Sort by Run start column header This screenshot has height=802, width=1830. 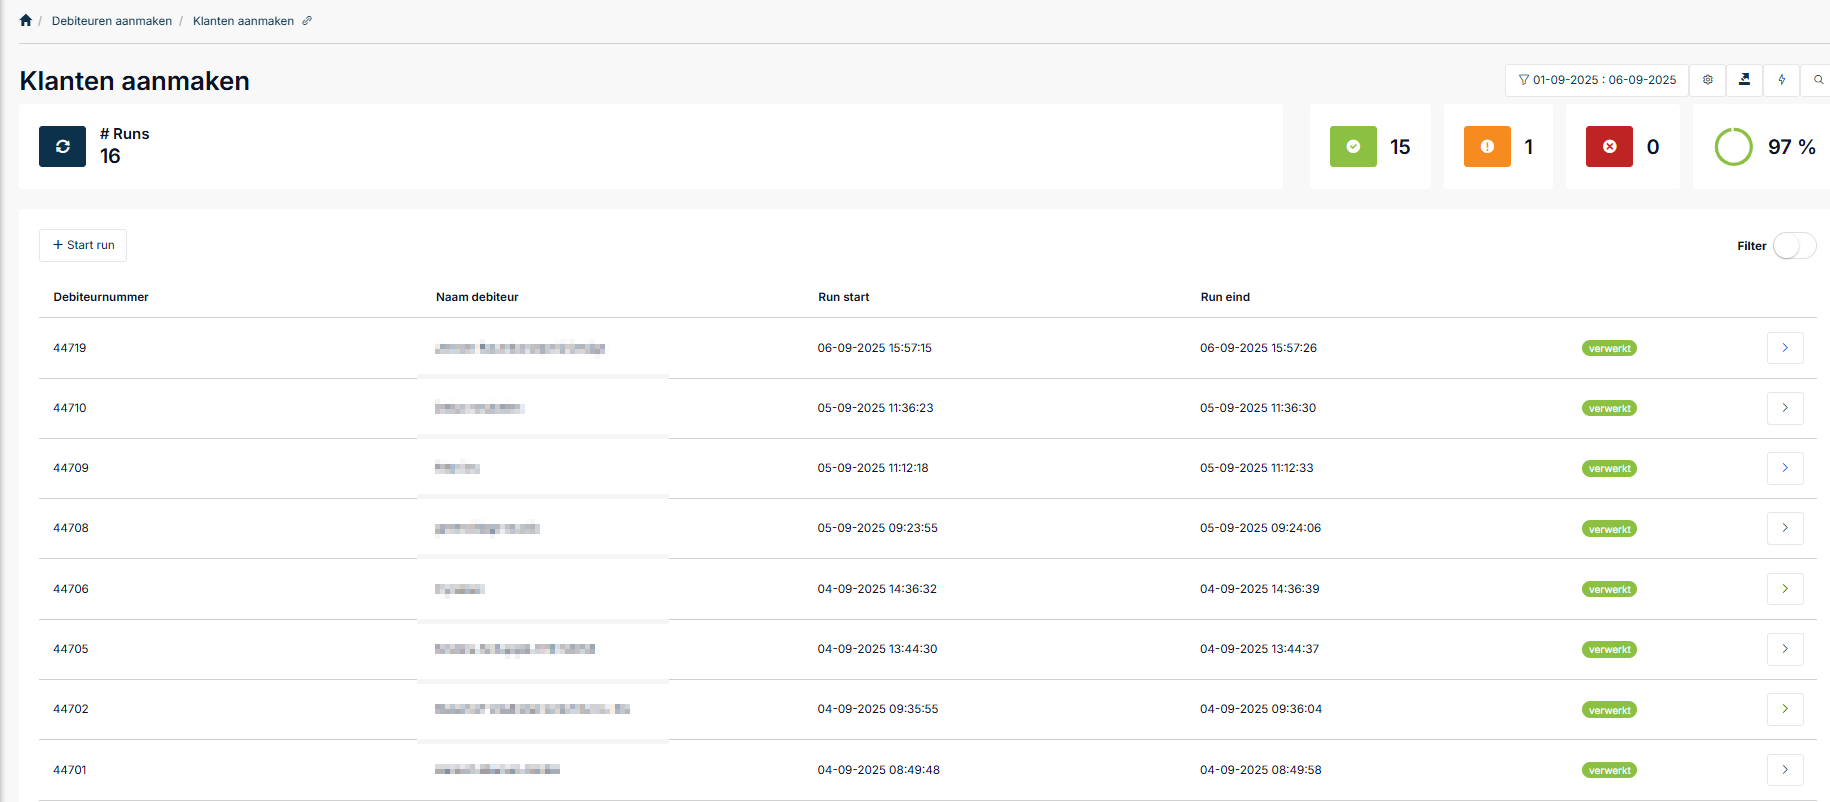coord(844,297)
